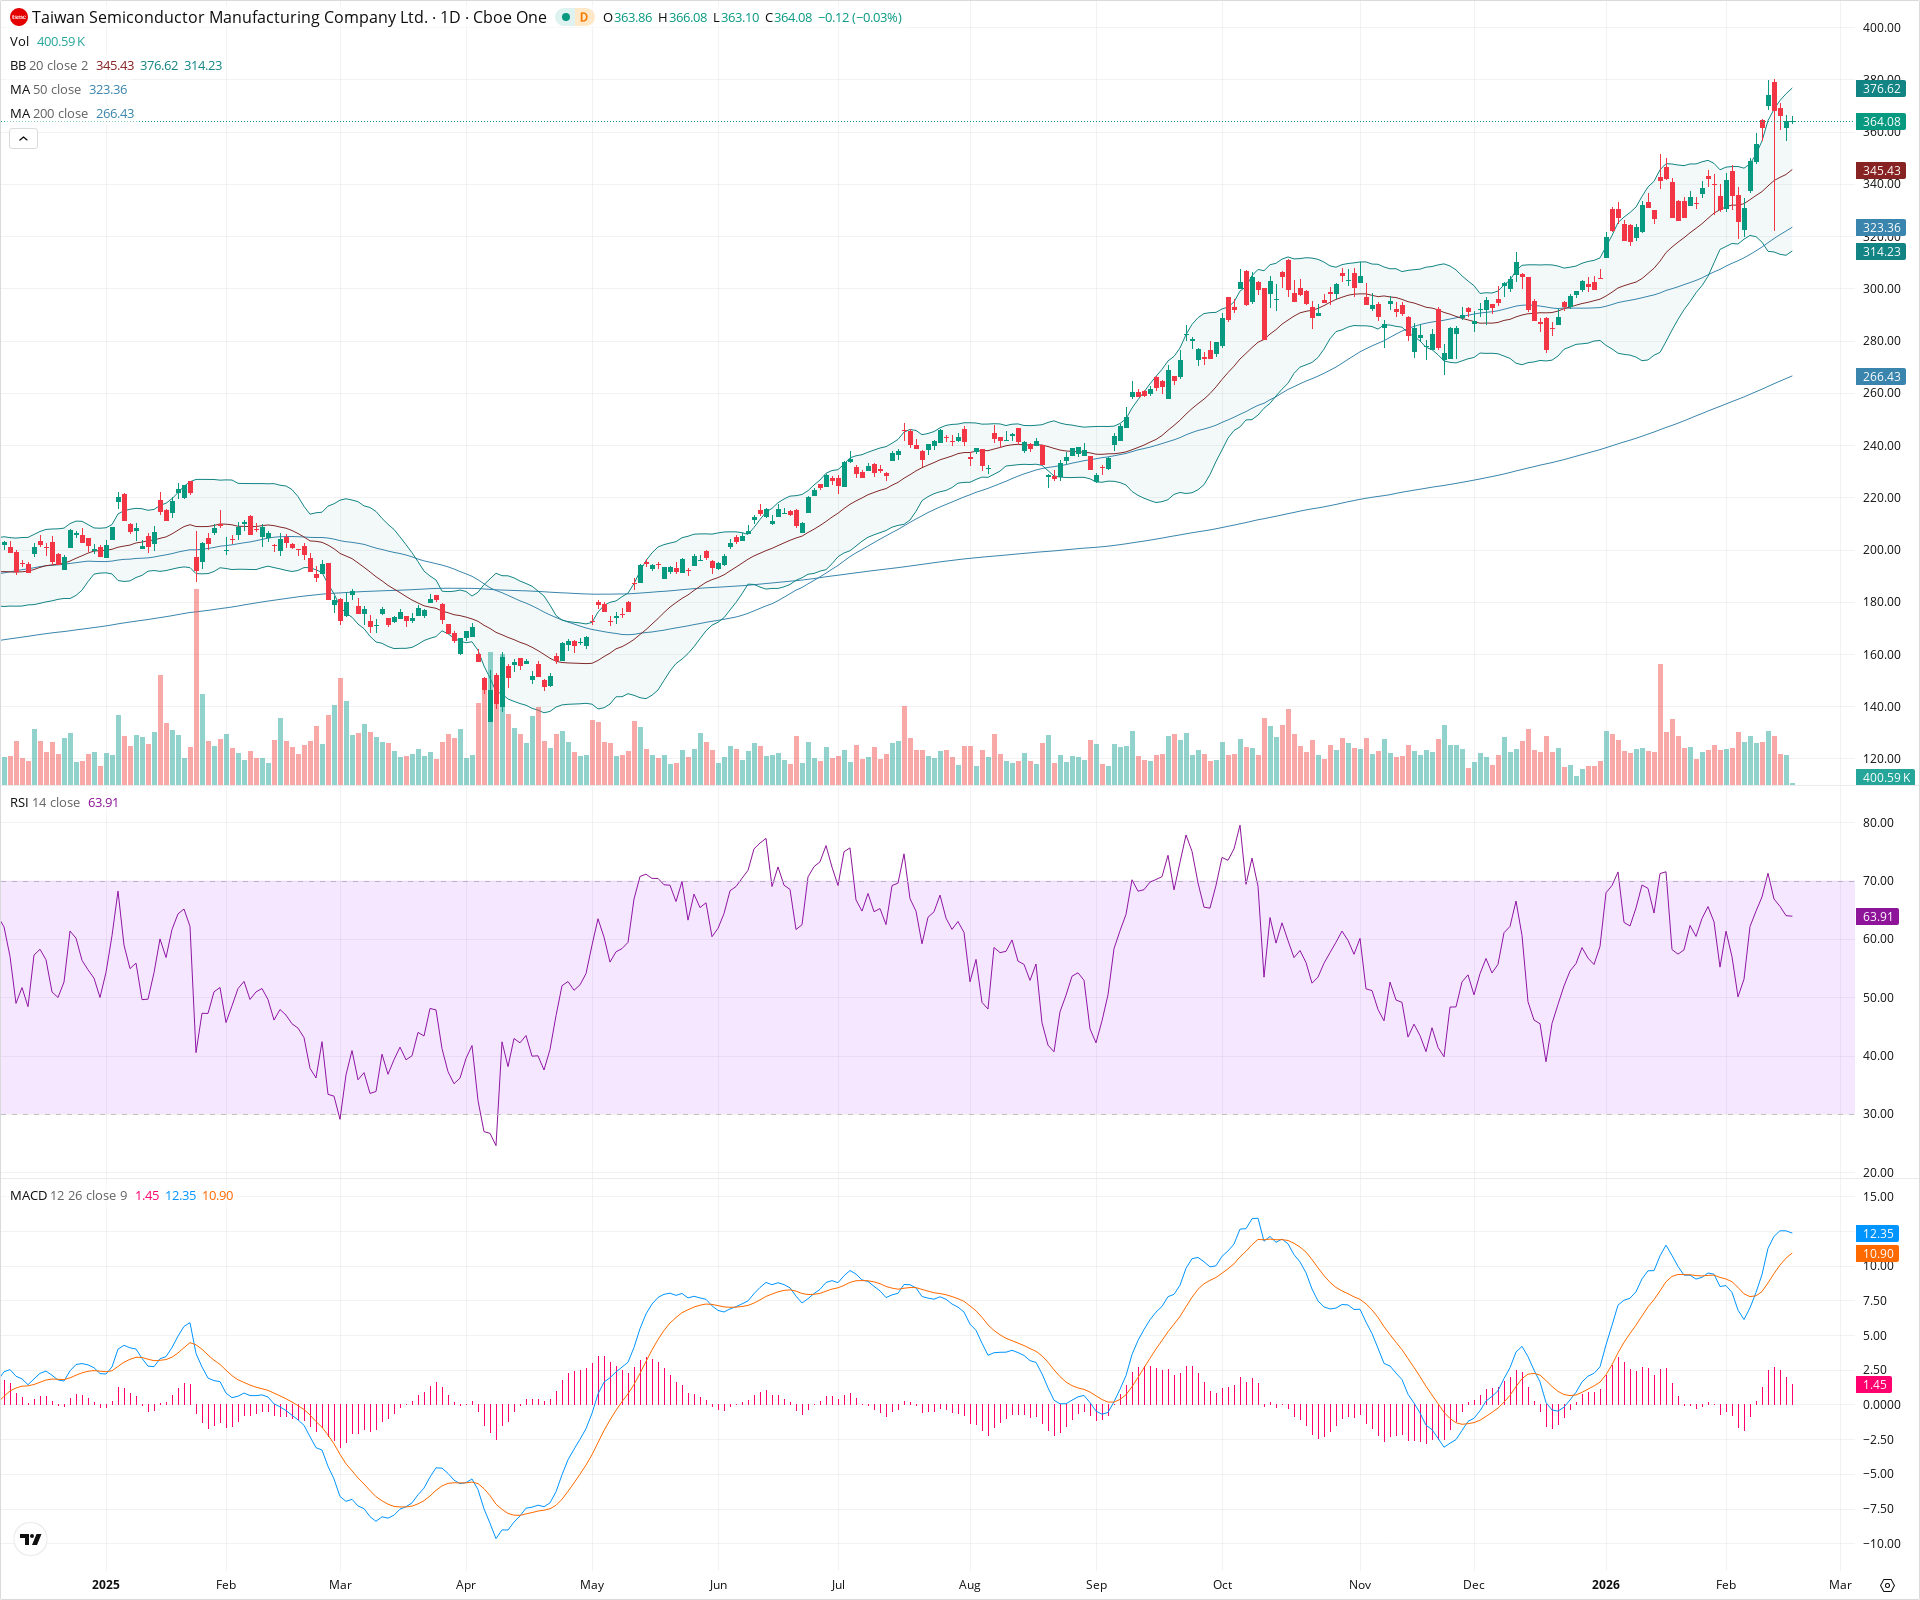This screenshot has width=1920, height=1600.
Task: Collapse the indicator legend with the chevron arrow
Action: 22,138
